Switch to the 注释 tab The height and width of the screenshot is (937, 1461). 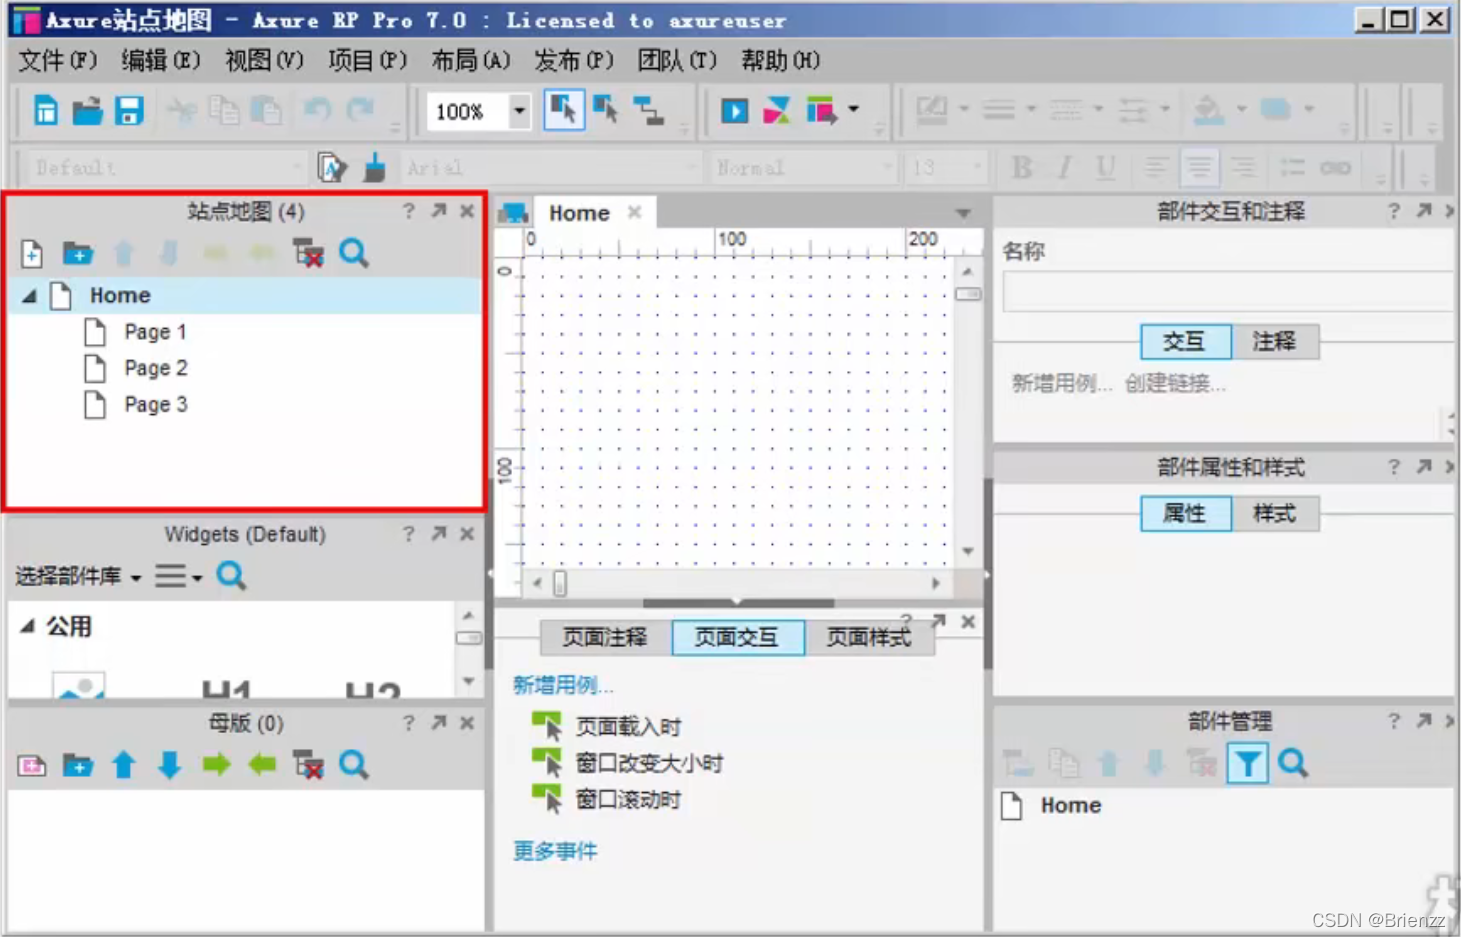pos(1275,341)
